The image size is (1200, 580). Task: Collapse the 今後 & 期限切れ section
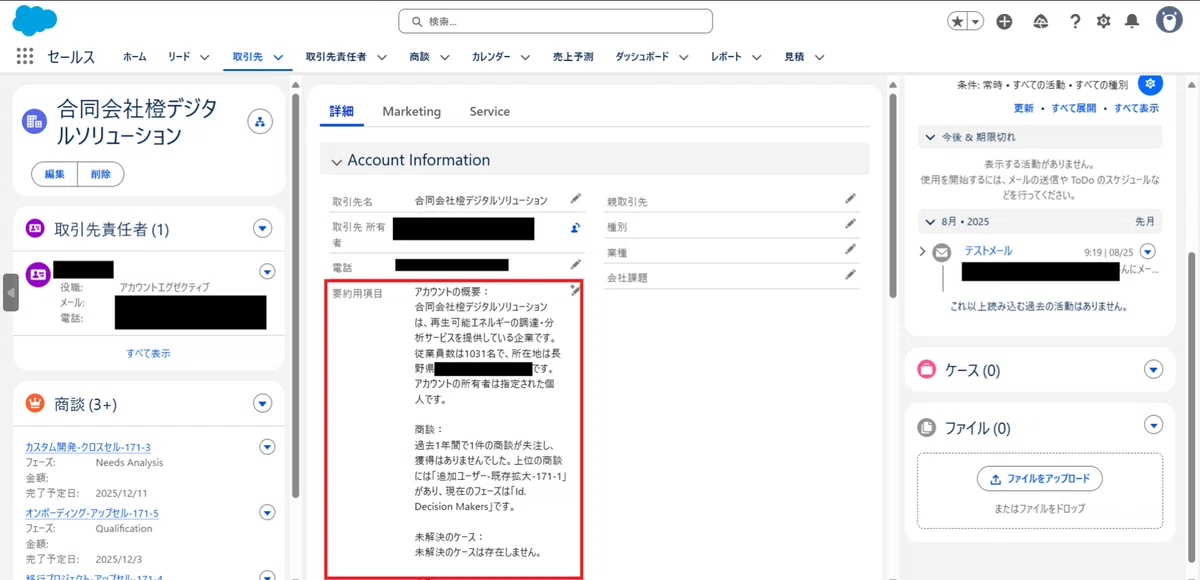930,137
